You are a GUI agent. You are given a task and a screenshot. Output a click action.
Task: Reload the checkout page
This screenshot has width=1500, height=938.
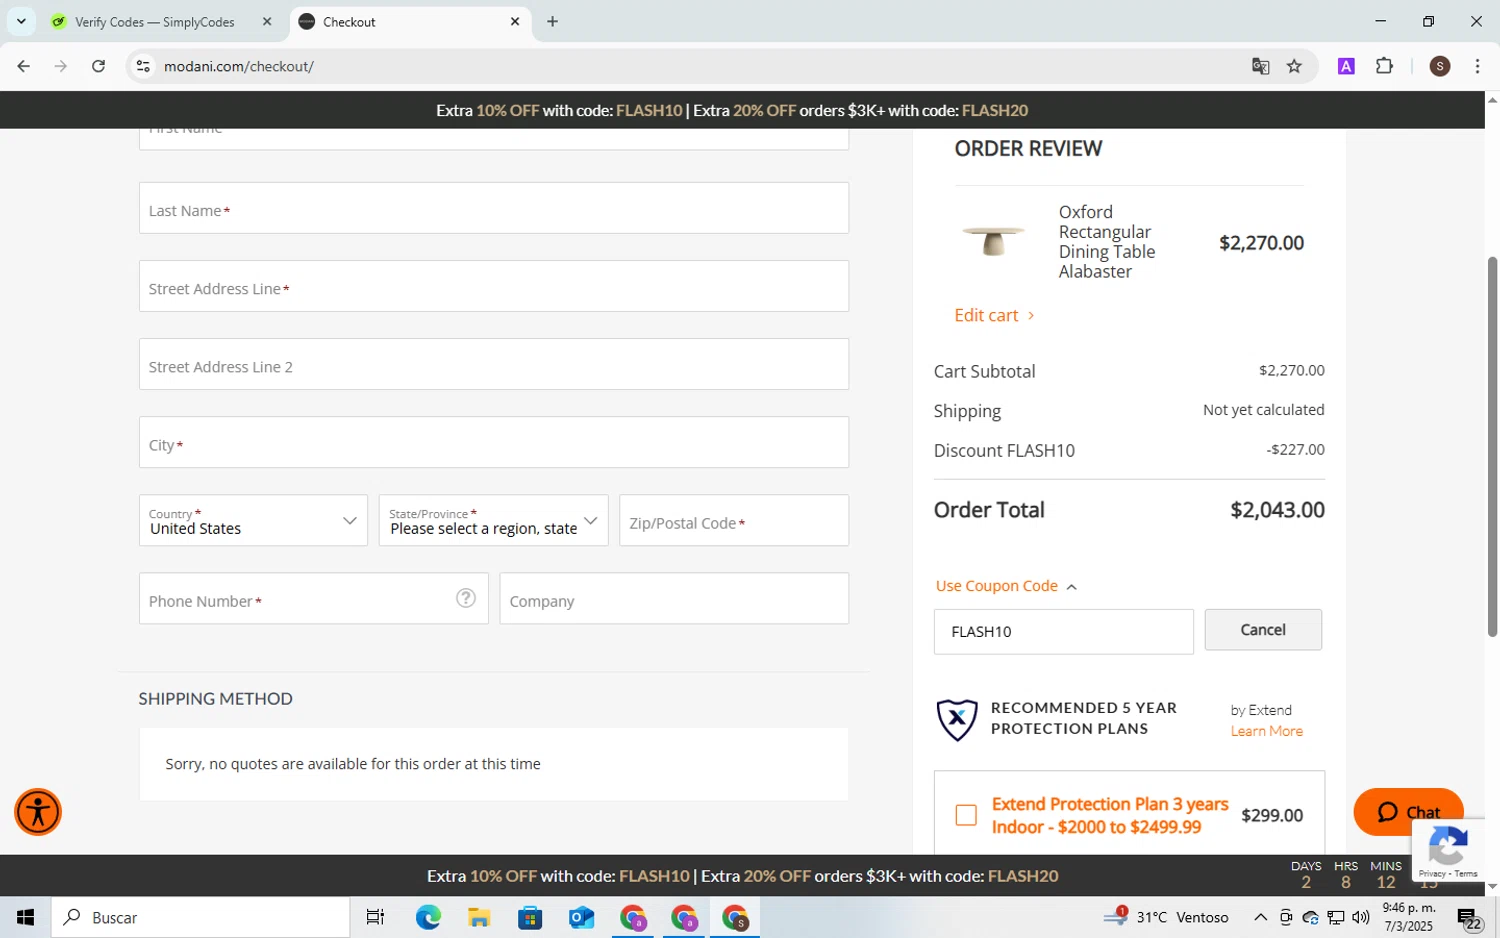tap(98, 66)
